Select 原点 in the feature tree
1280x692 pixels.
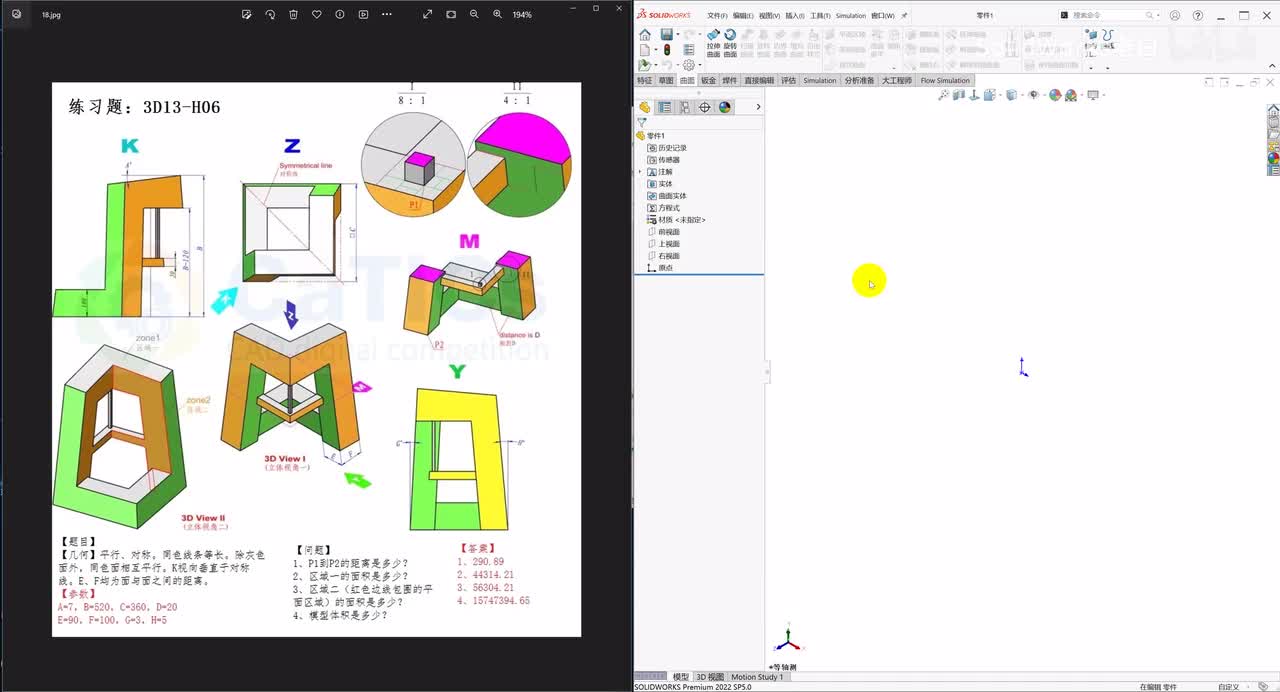click(660, 268)
